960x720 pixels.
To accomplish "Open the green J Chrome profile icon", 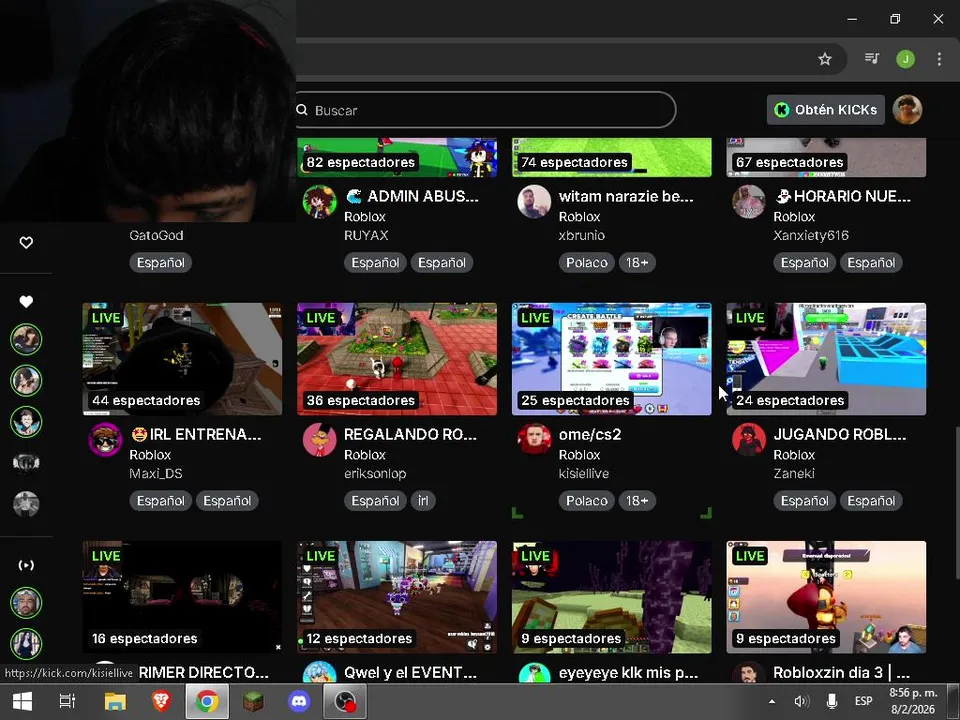I will 906,59.
